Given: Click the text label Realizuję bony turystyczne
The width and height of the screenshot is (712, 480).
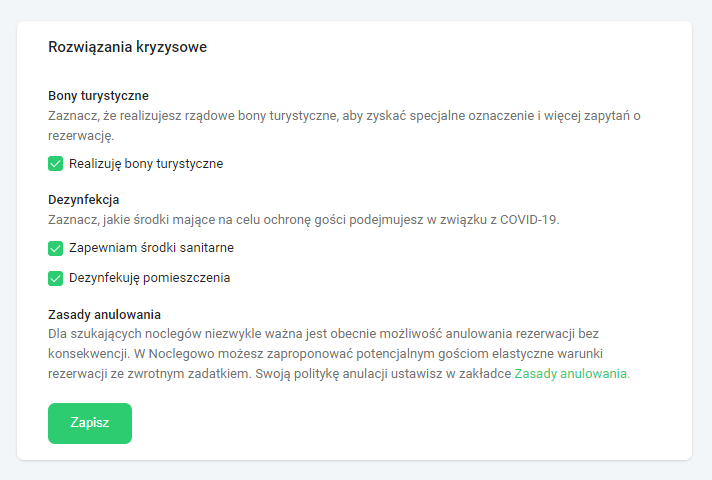Looking at the screenshot, I should point(146,164).
